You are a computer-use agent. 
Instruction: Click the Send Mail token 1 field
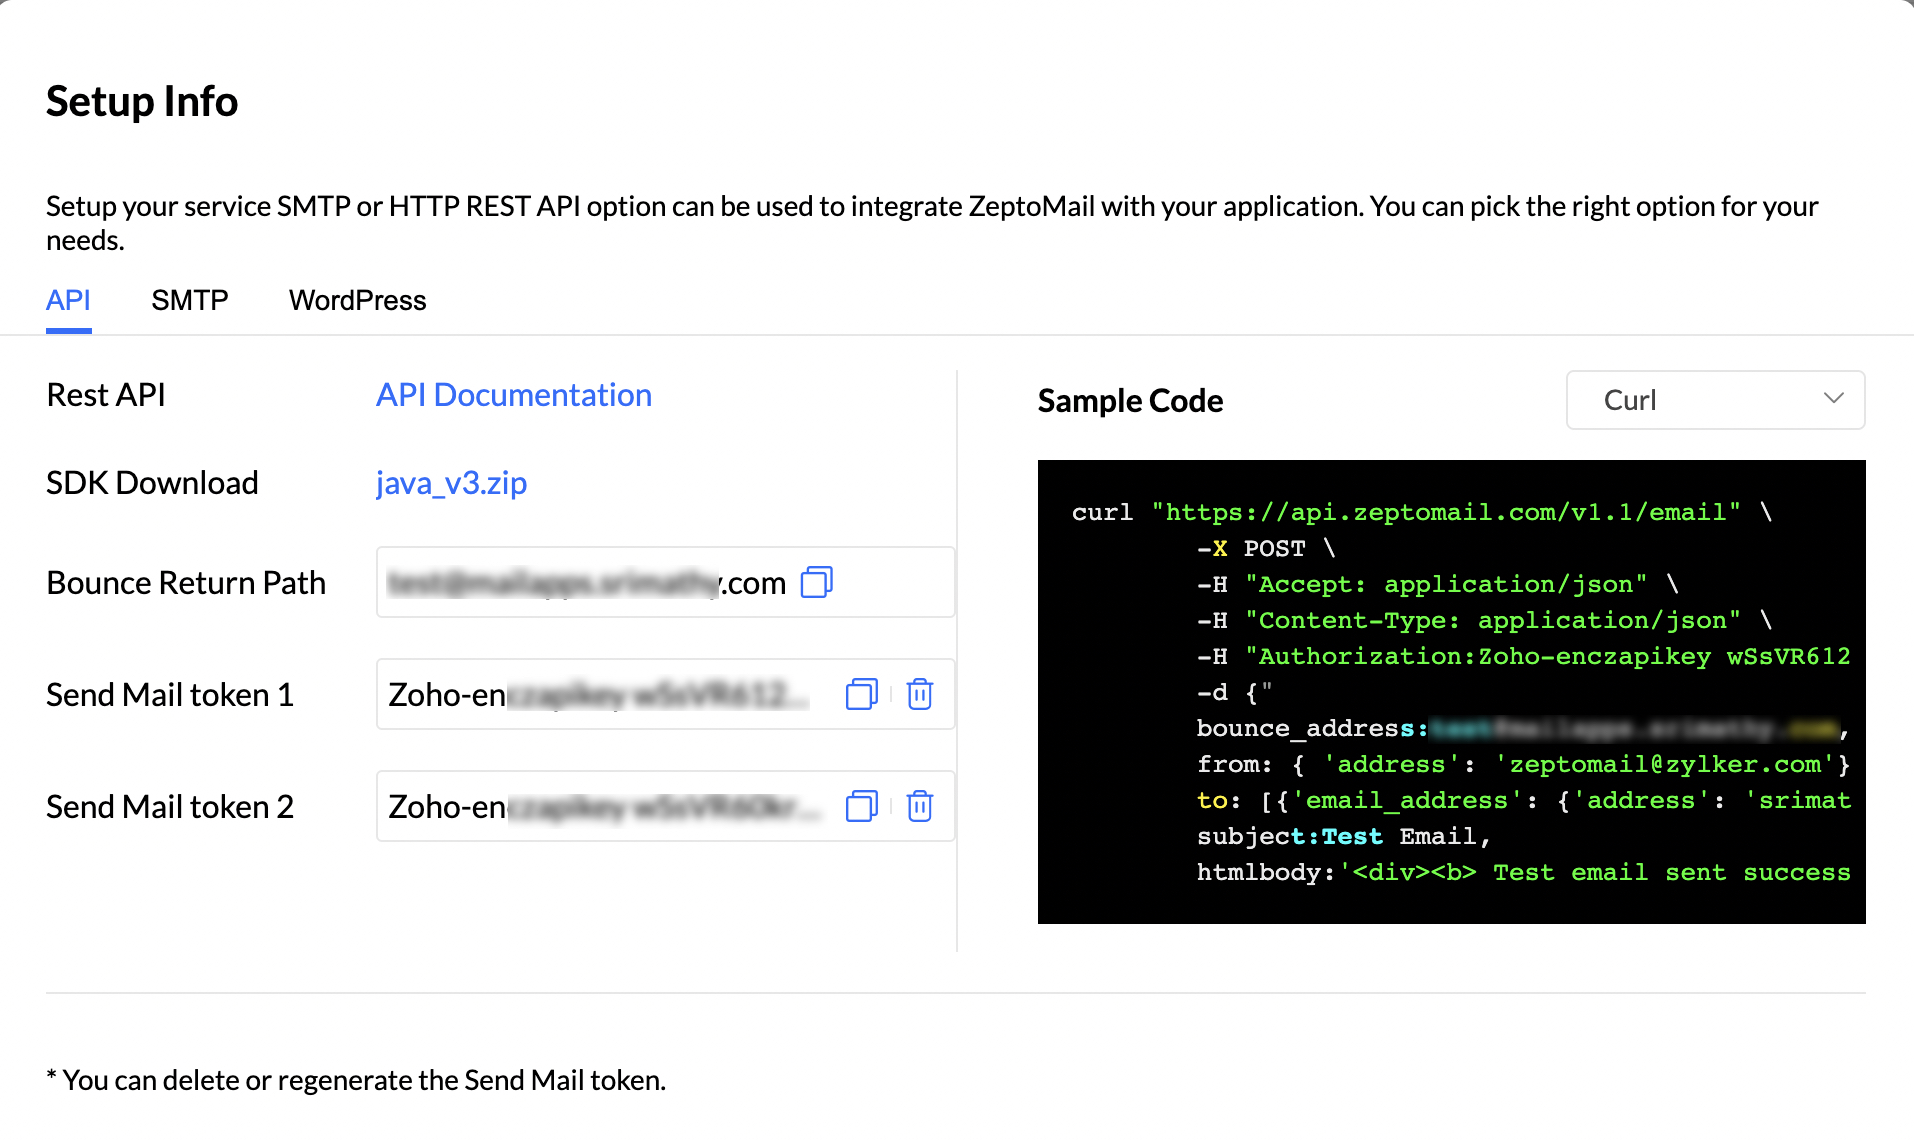[x=600, y=695]
